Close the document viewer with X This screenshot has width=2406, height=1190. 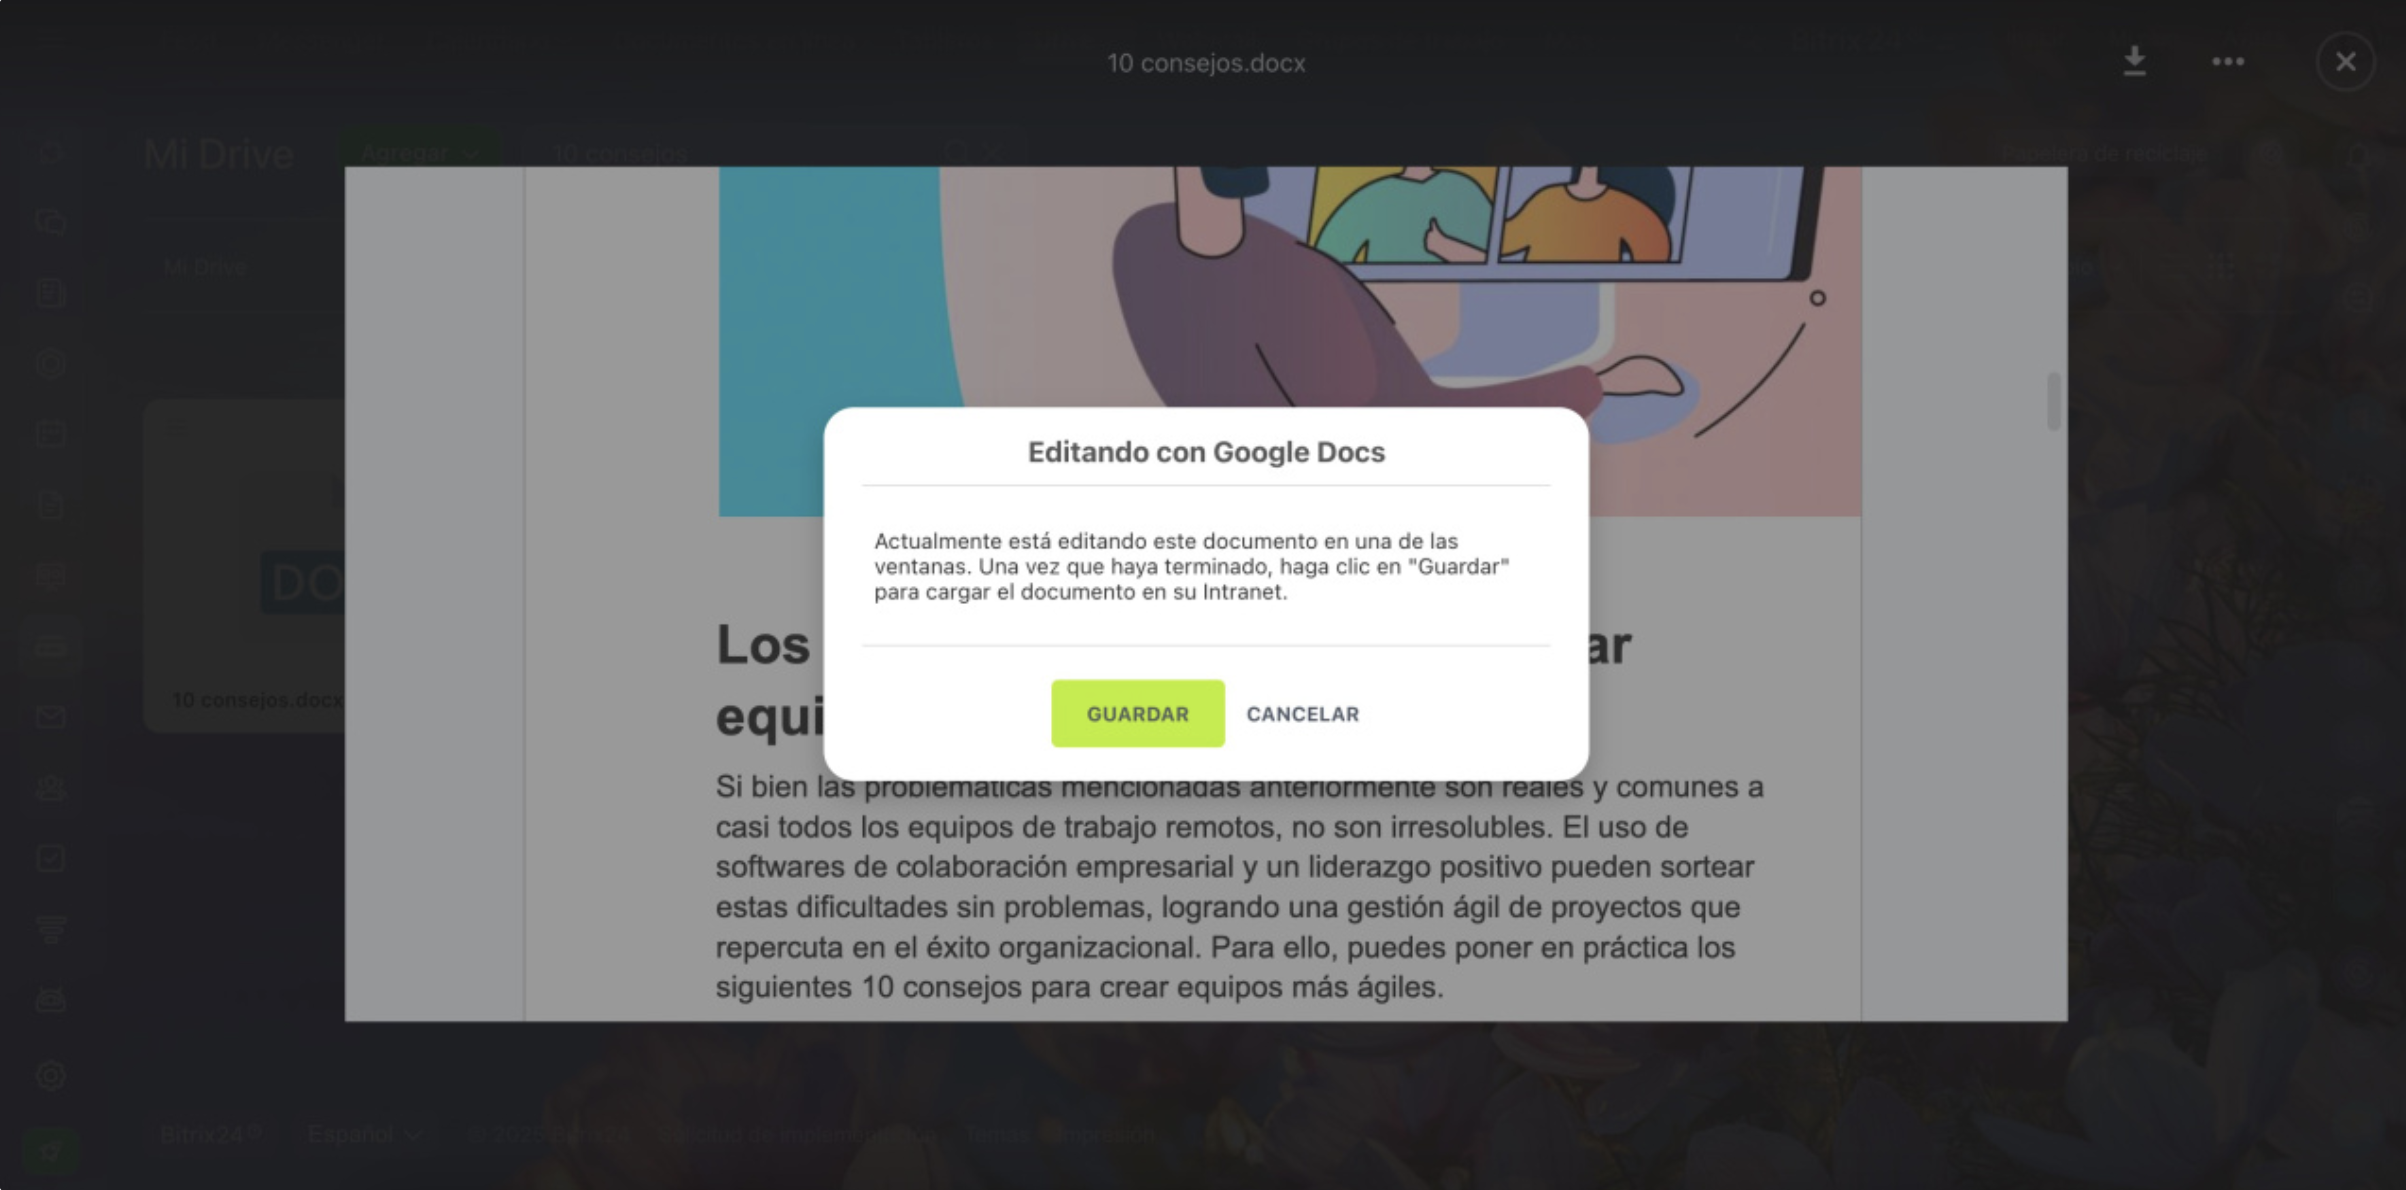2345,62
